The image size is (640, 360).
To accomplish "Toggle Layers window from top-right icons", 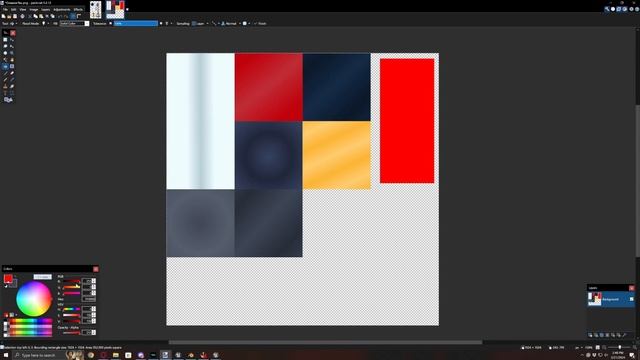I will [x=619, y=9].
